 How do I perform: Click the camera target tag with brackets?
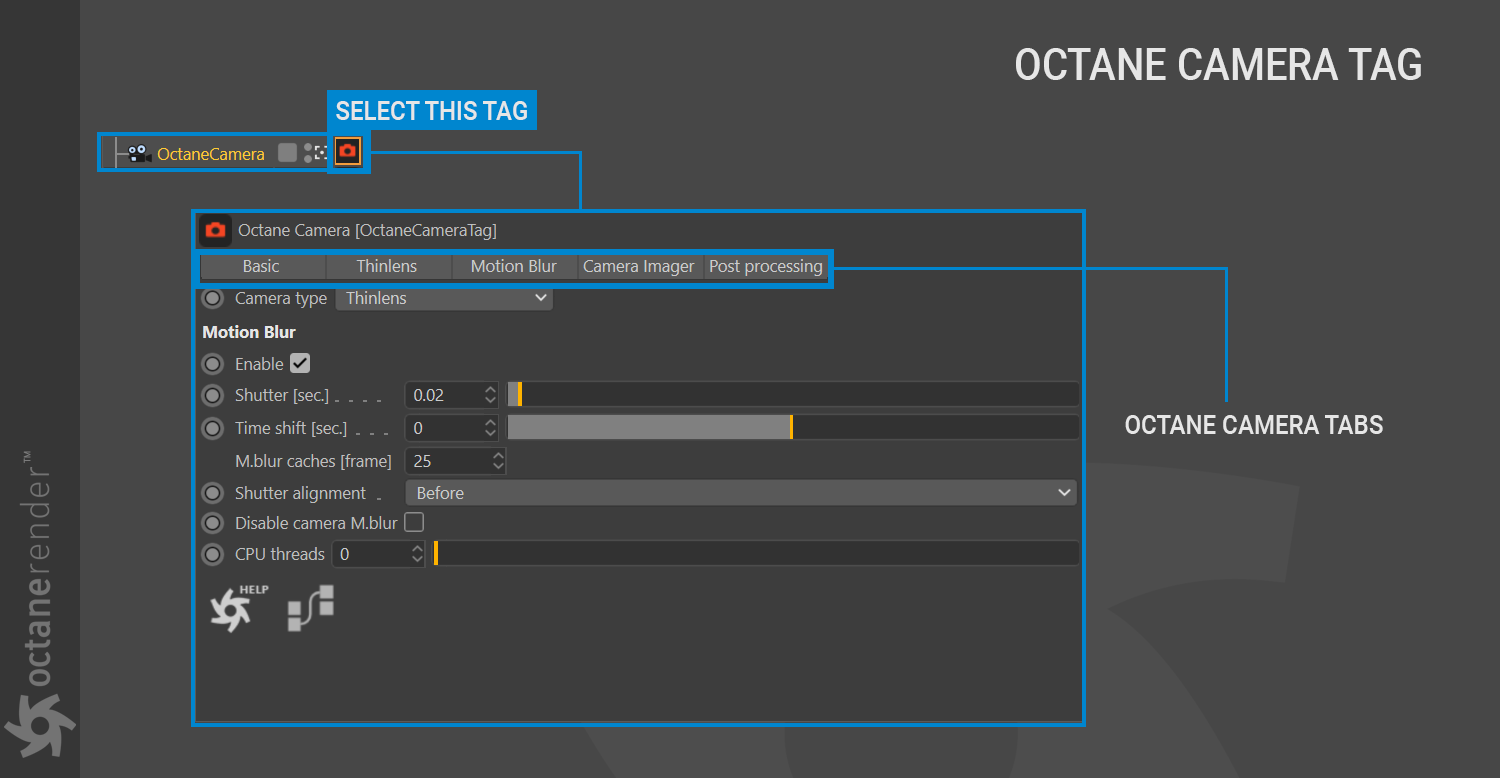click(321, 153)
